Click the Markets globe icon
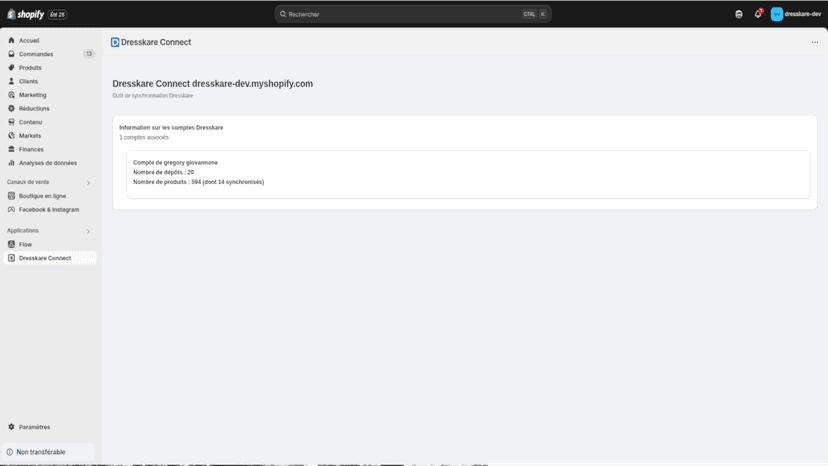 pos(11,136)
